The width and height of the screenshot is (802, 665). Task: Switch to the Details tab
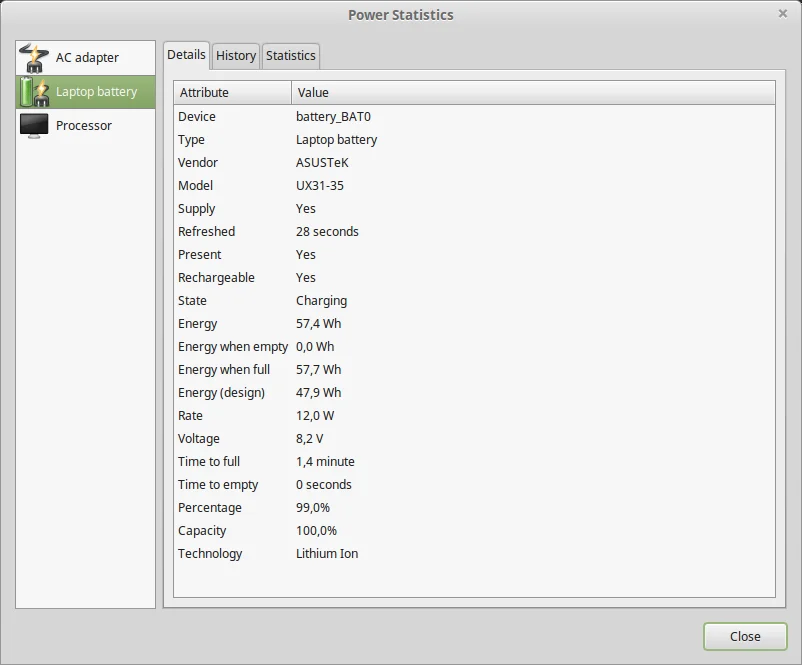pos(186,55)
